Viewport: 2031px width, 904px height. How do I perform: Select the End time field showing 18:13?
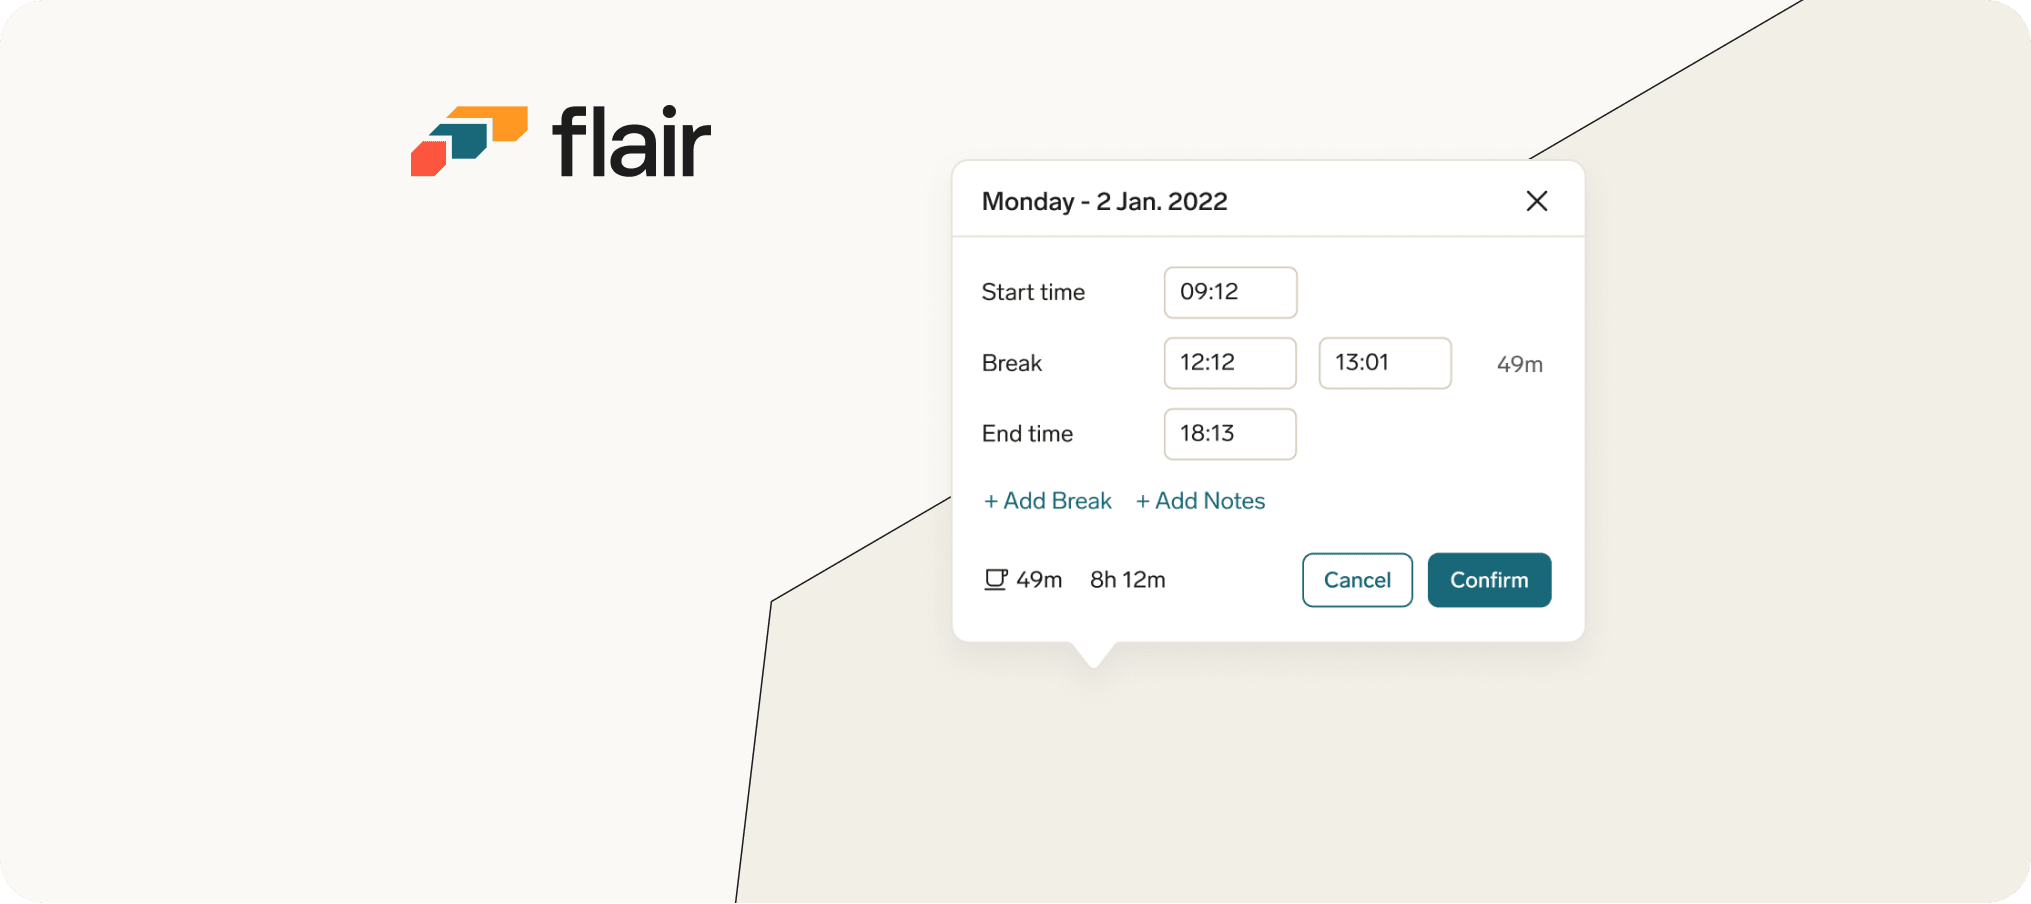[1229, 434]
